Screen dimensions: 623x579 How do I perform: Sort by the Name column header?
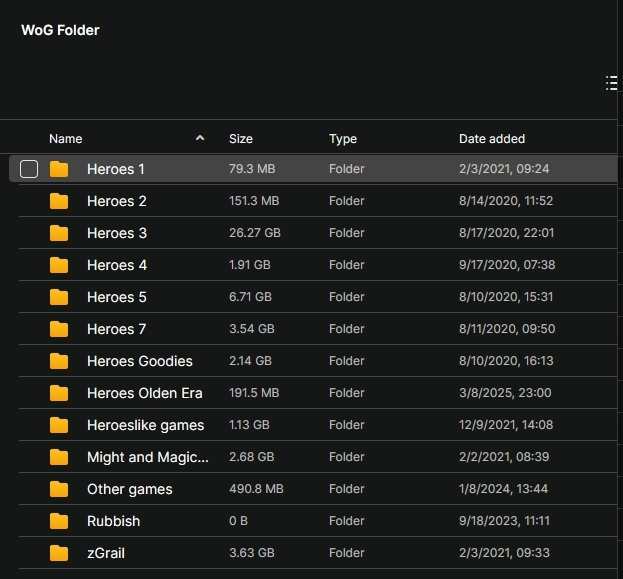66,139
